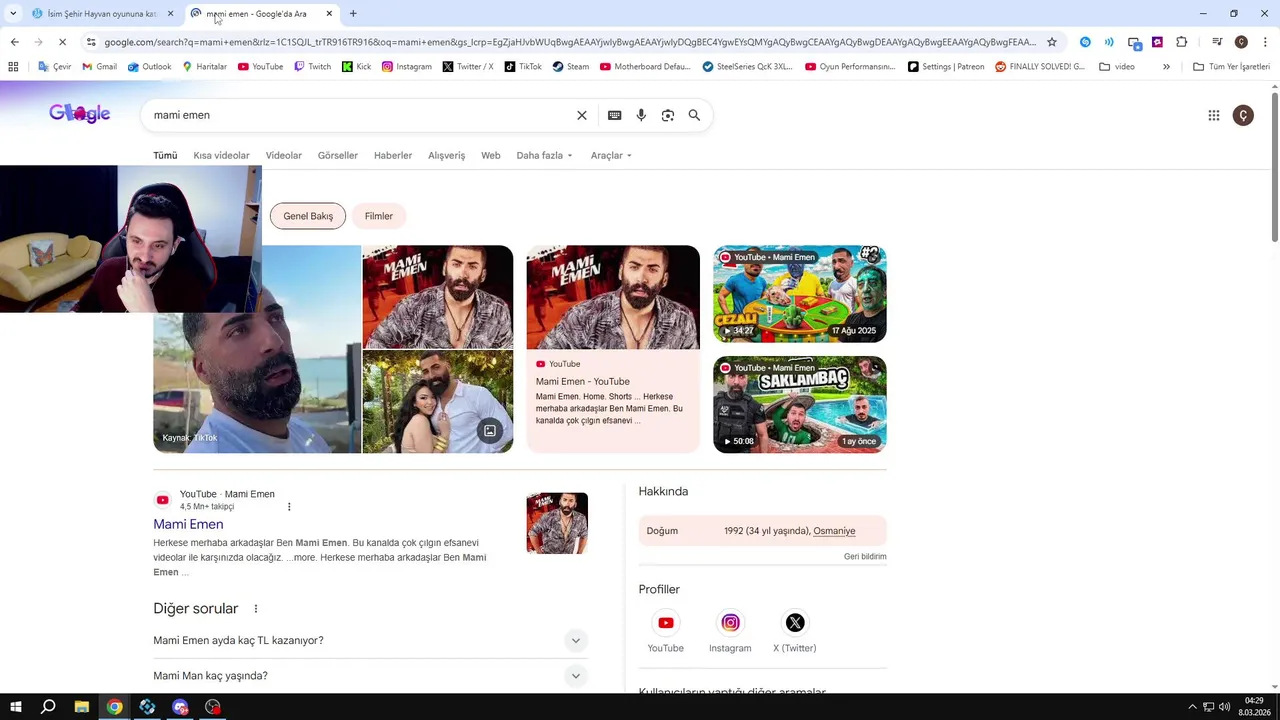Select the Kısa videolar tab
This screenshot has height=720, width=1280.
pos(221,156)
